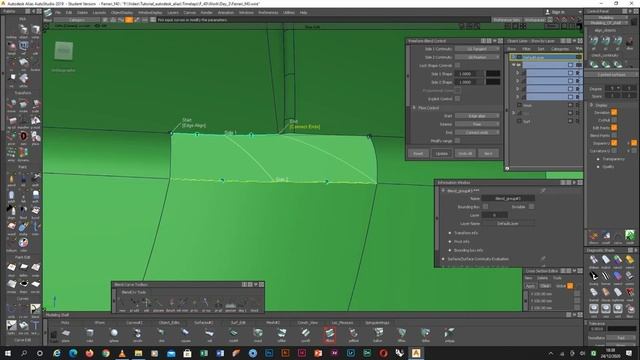Click the last icon on the modeling shelf
Viewport: 640px width, 360px height.
[x=449, y=333]
